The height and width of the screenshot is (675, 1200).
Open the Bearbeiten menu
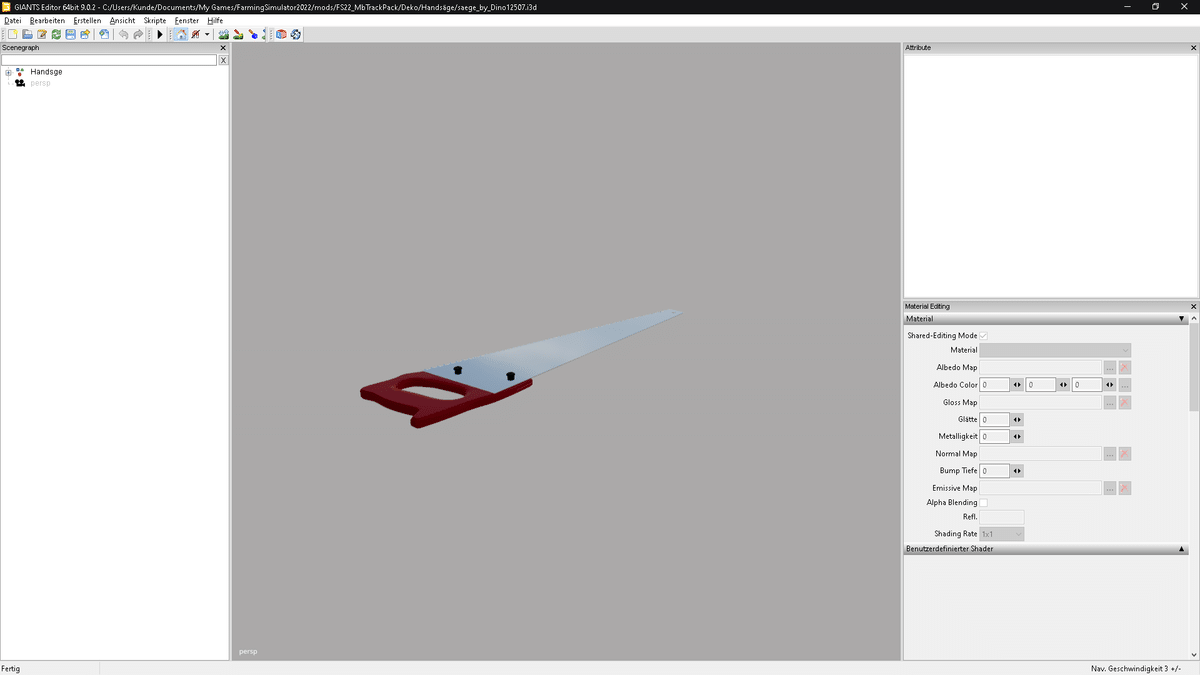(x=47, y=20)
